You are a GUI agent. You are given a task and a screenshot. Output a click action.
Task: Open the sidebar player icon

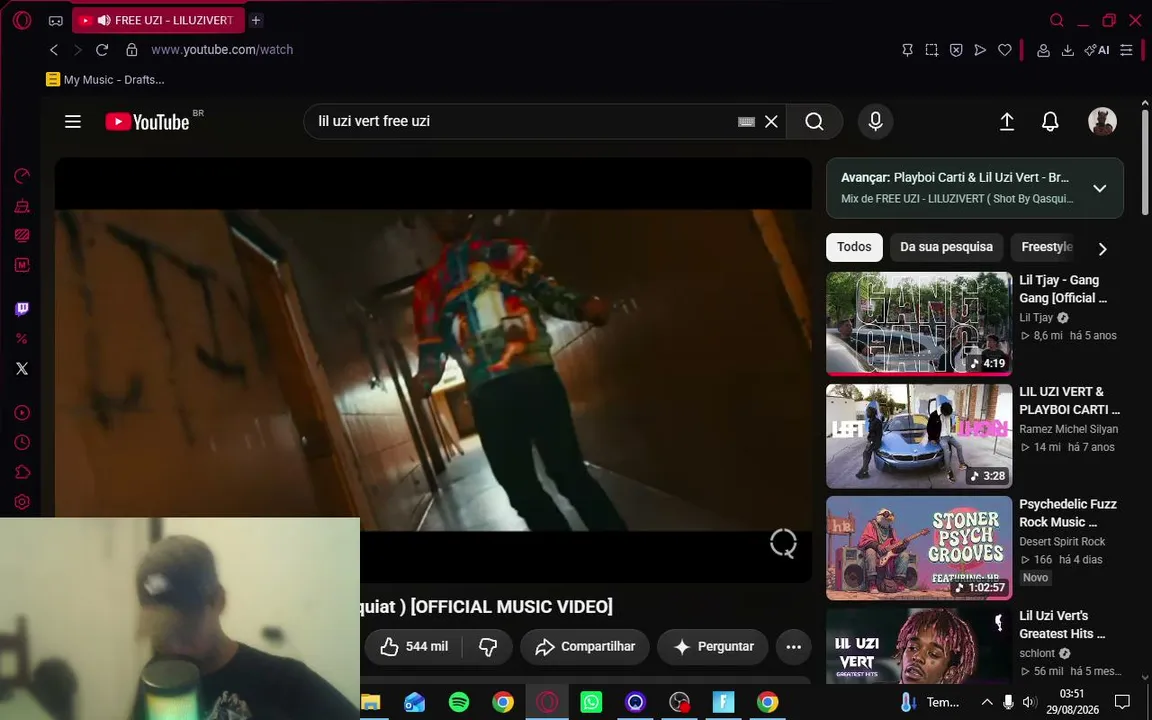[x=22, y=413]
